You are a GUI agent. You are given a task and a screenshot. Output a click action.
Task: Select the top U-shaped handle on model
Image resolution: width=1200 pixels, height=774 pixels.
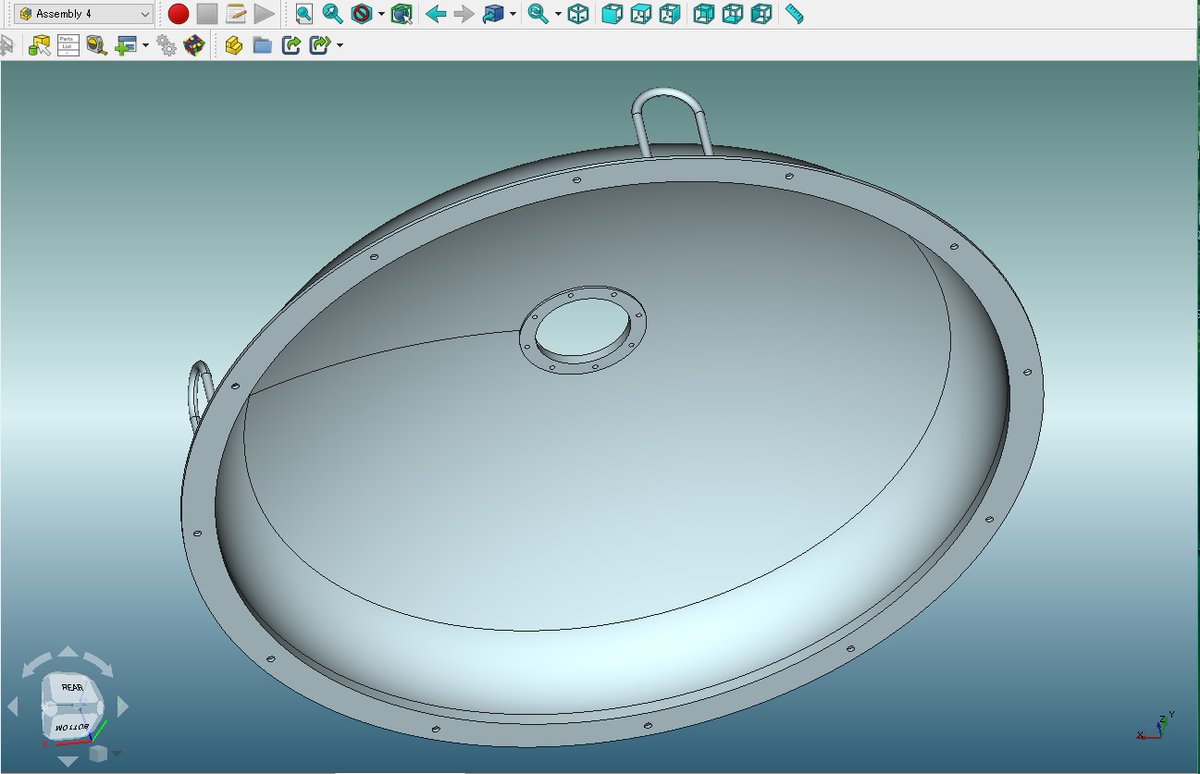tap(671, 122)
